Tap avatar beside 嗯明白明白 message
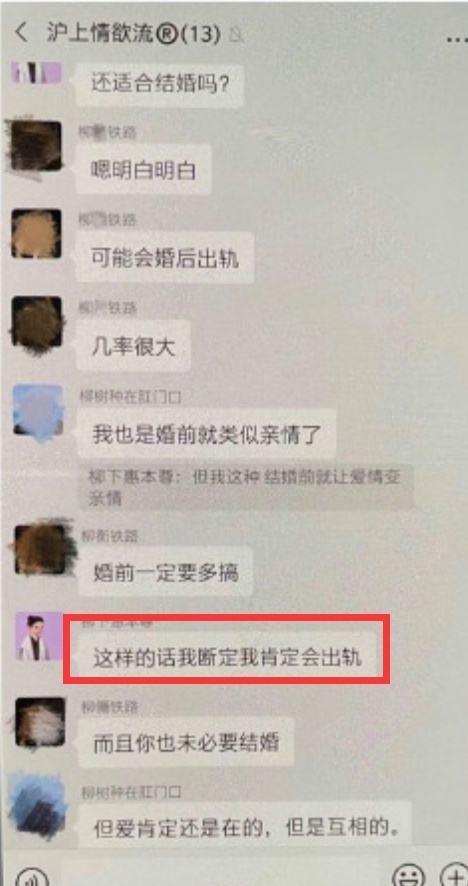This screenshot has width=468, height=886. 36,146
